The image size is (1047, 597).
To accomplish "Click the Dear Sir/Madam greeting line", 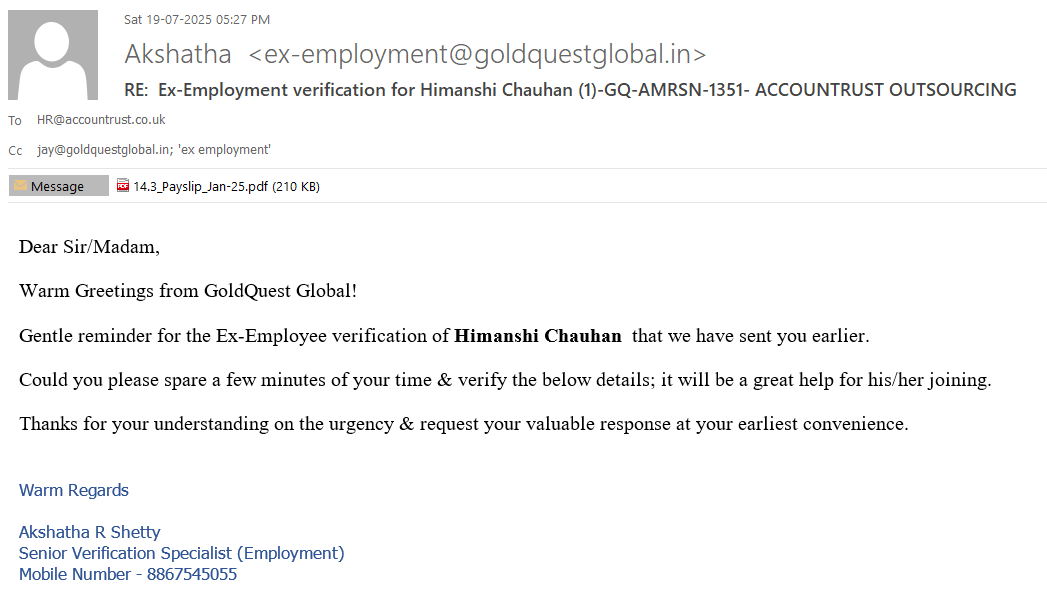I will tap(89, 247).
